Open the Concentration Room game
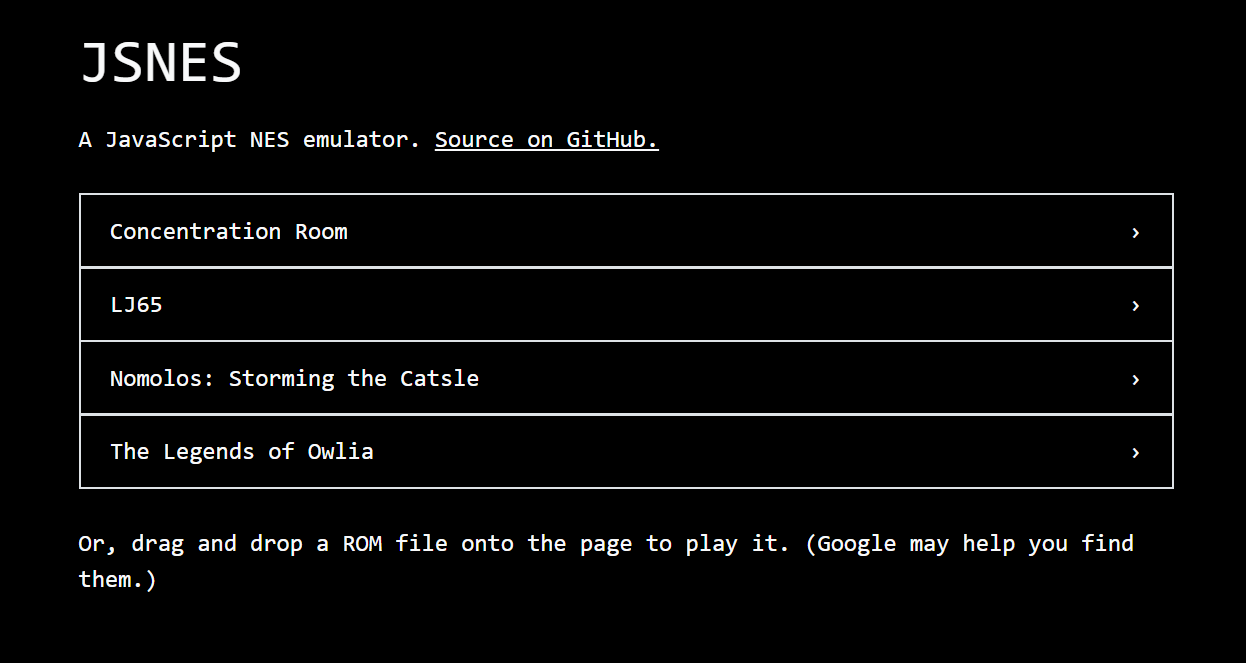1246x663 pixels. tap(228, 232)
